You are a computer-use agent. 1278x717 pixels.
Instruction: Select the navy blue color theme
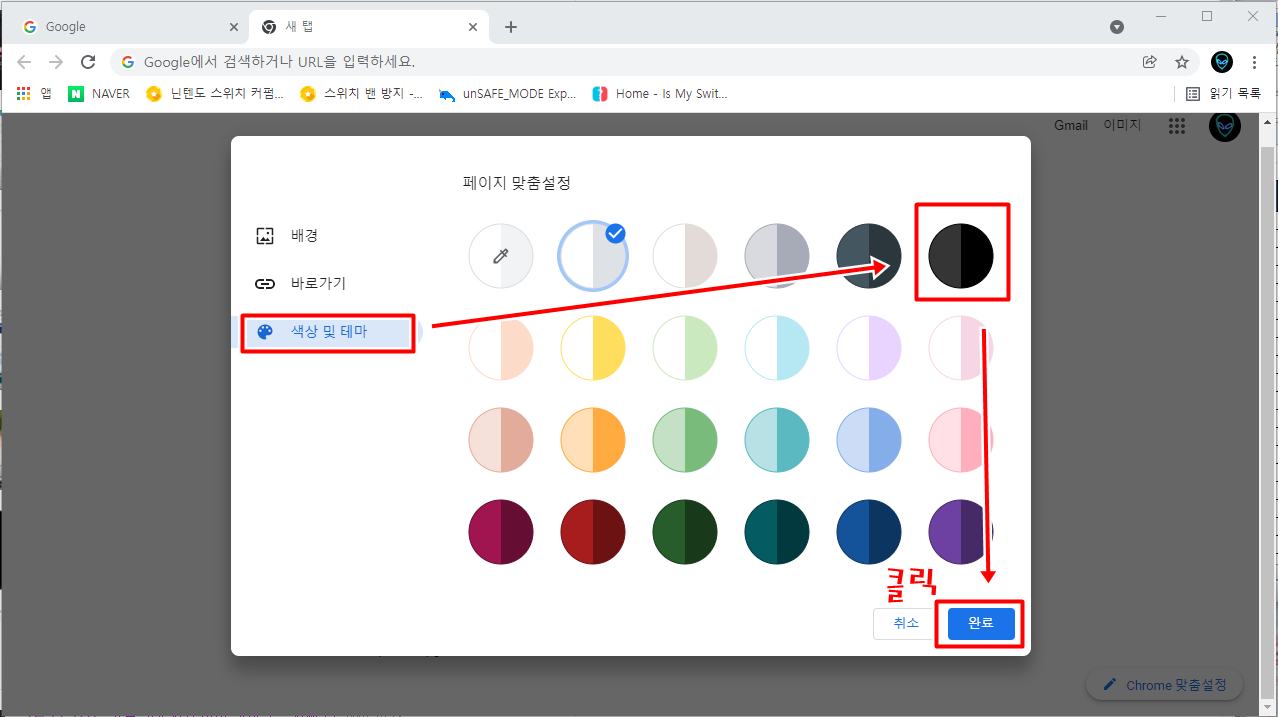coord(869,532)
